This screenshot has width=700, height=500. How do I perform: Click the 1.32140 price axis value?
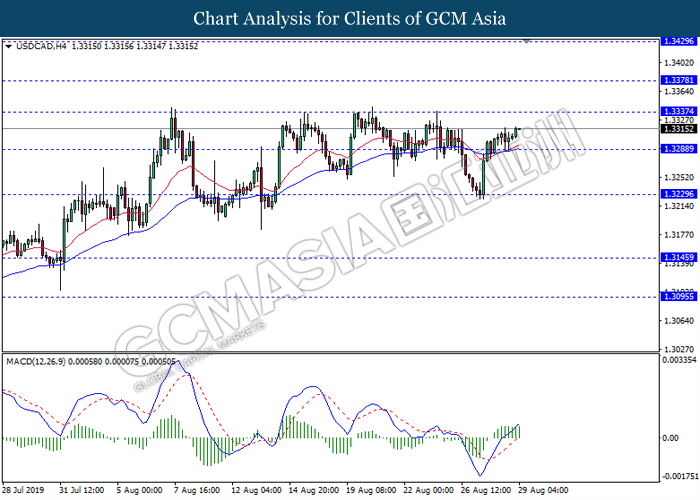click(679, 206)
